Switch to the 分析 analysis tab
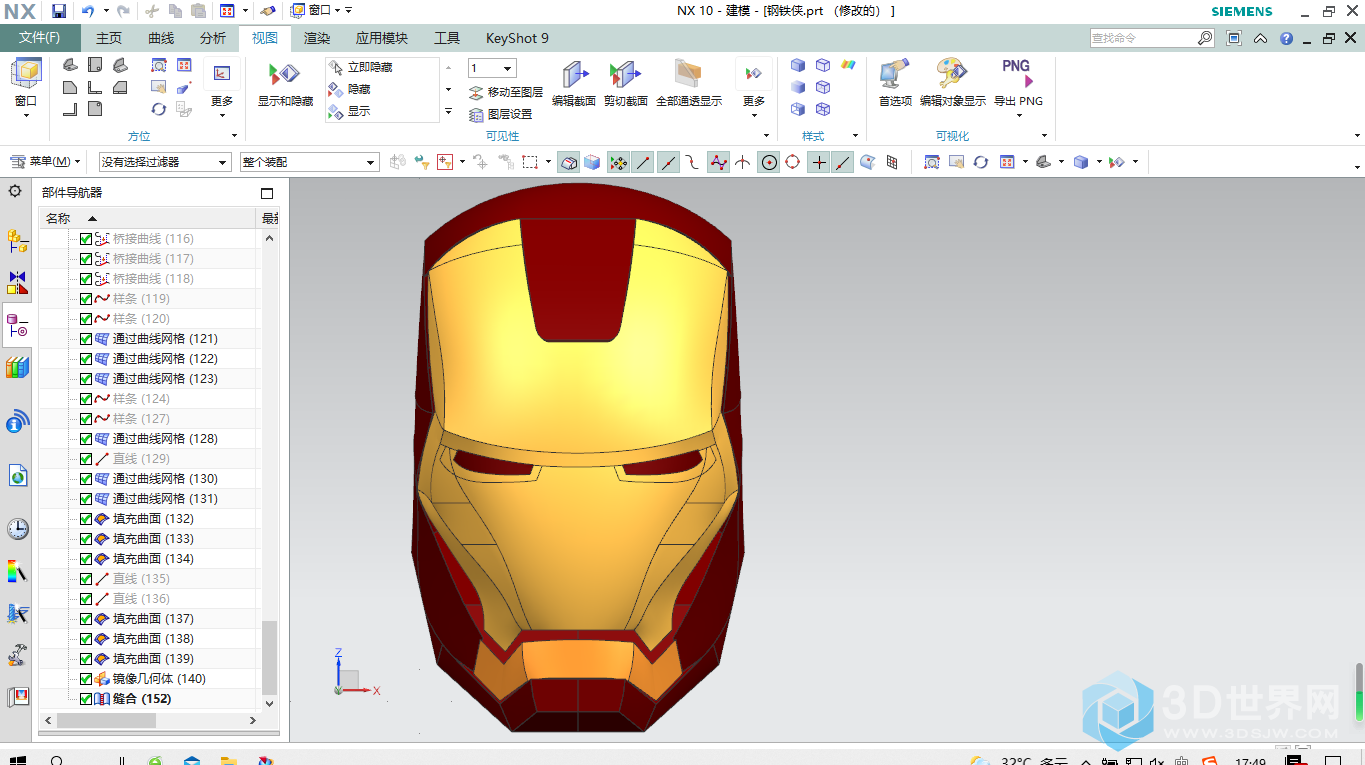1365x765 pixels. pyautogui.click(x=213, y=38)
